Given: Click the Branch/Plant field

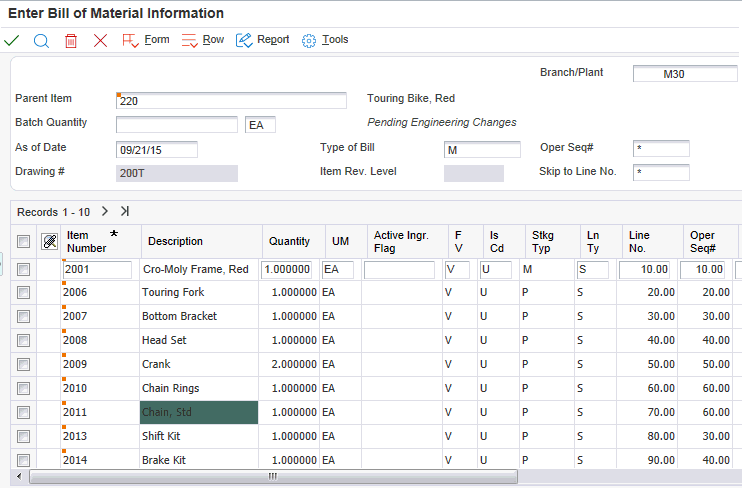Looking at the screenshot, I should (685, 74).
